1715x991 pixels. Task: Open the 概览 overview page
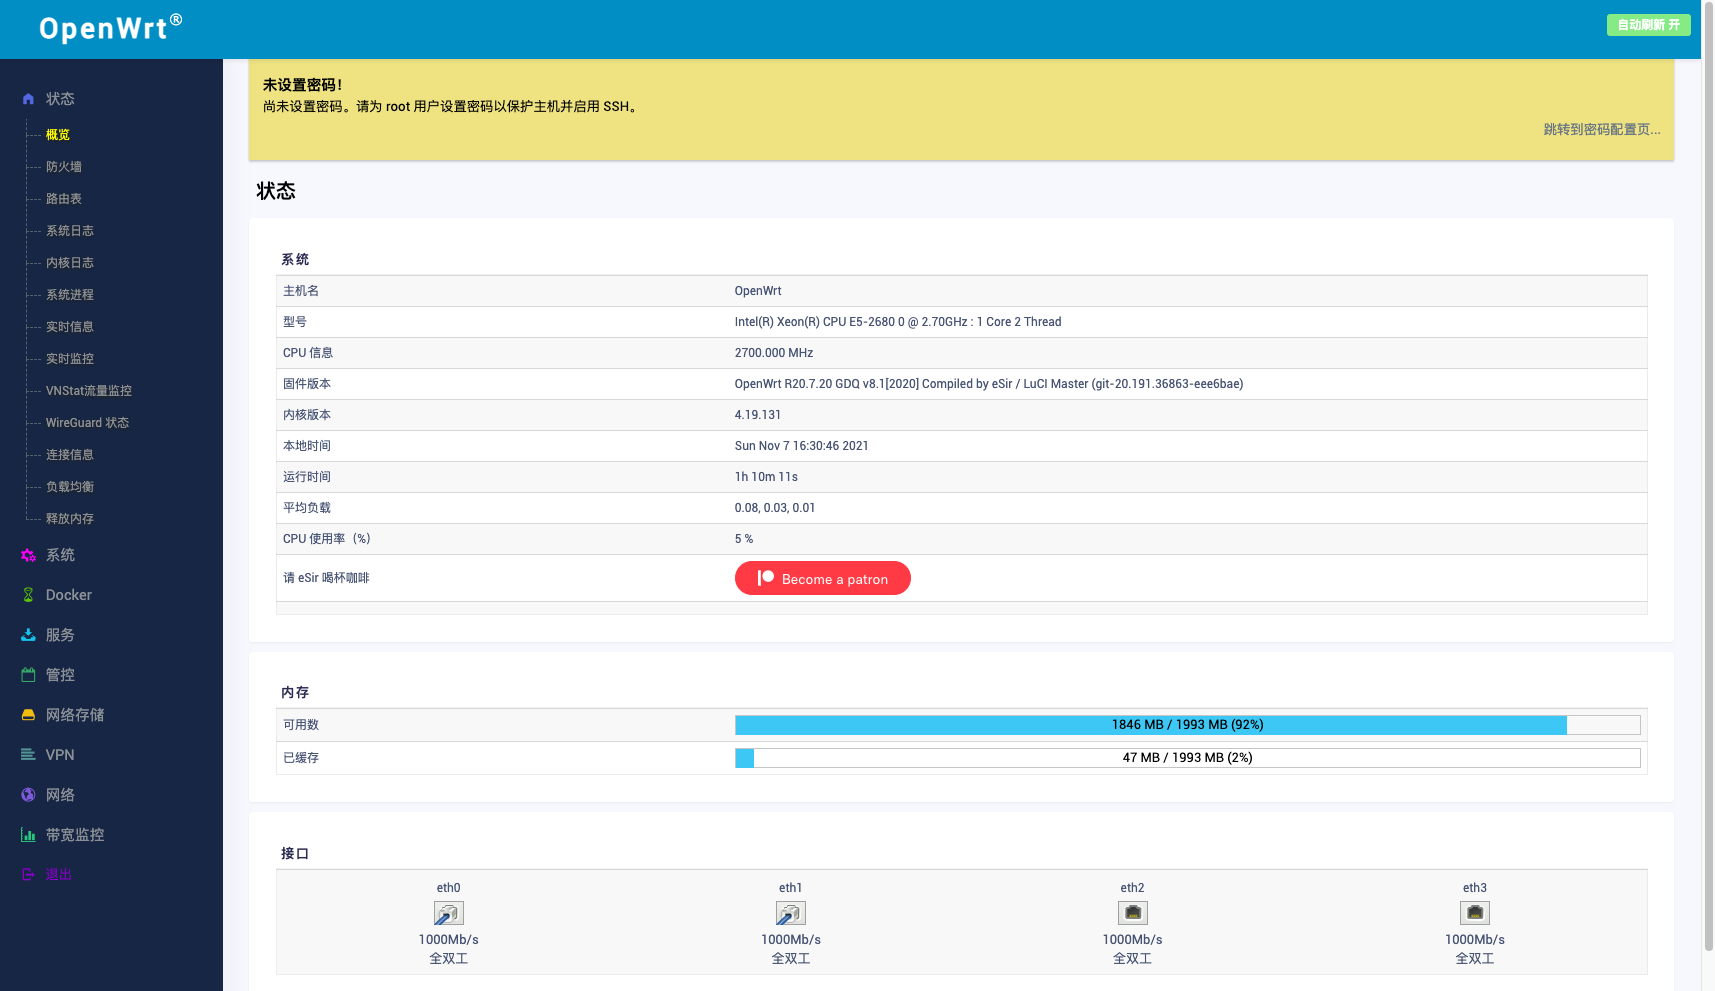pyautogui.click(x=58, y=135)
